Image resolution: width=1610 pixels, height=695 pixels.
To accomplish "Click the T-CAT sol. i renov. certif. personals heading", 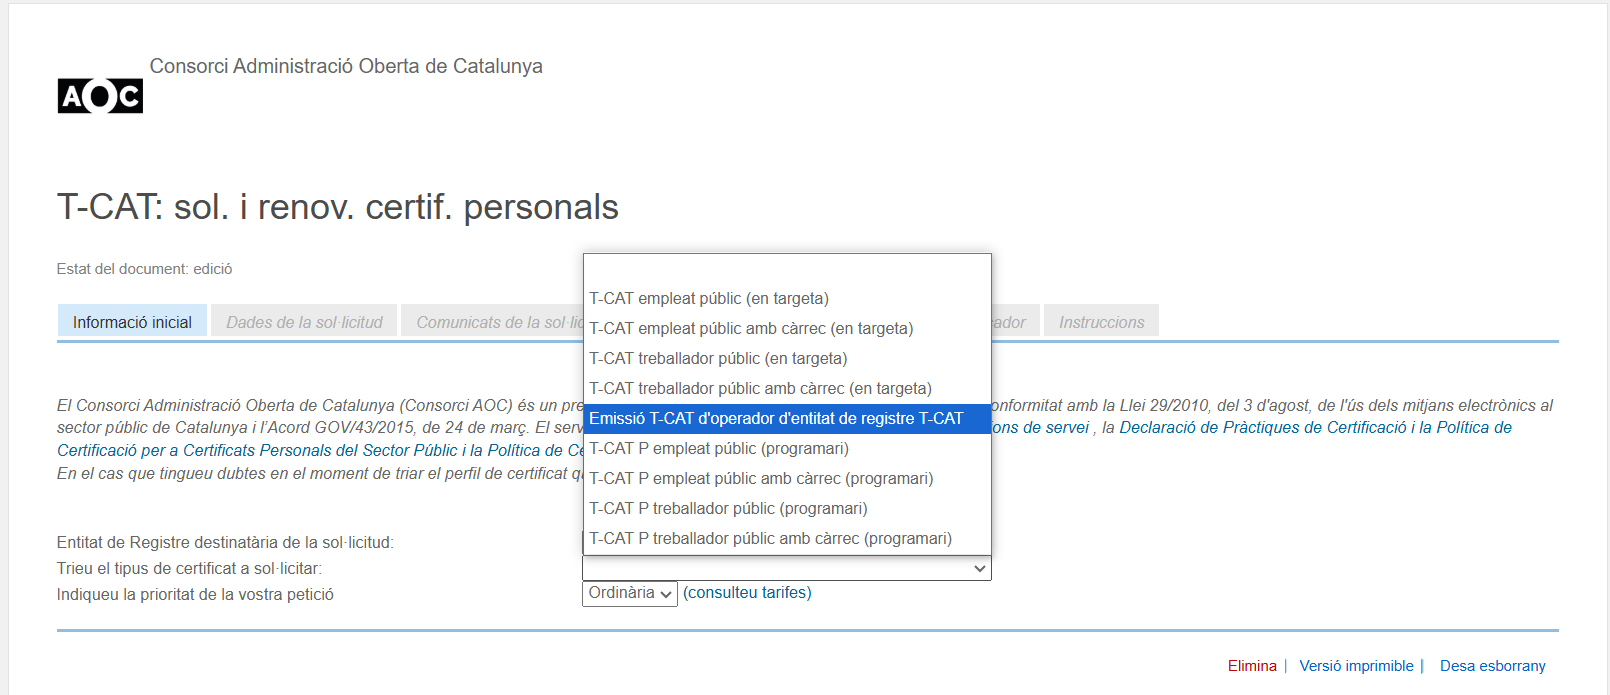I will (x=338, y=207).
